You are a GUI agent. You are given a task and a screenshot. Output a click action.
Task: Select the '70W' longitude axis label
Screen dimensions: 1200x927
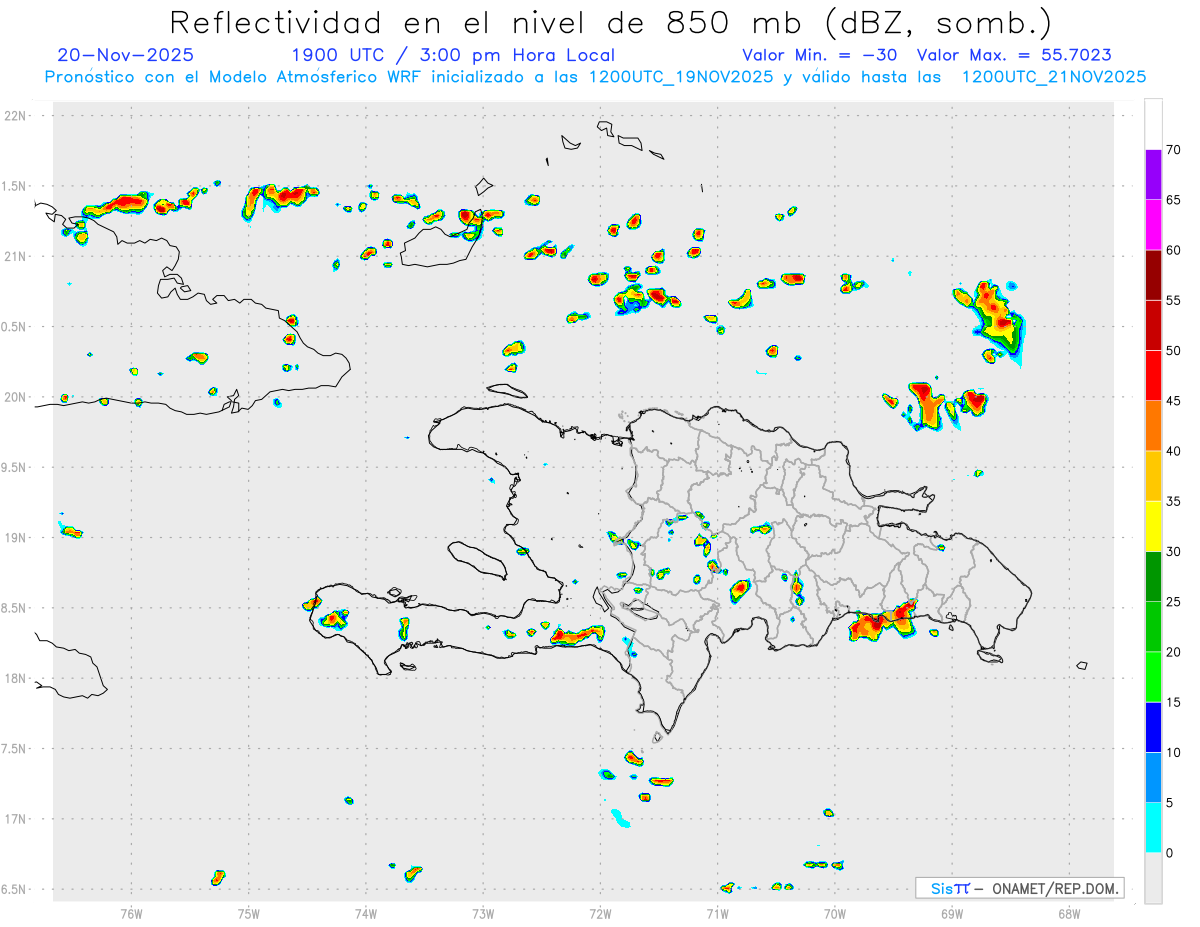(835, 913)
